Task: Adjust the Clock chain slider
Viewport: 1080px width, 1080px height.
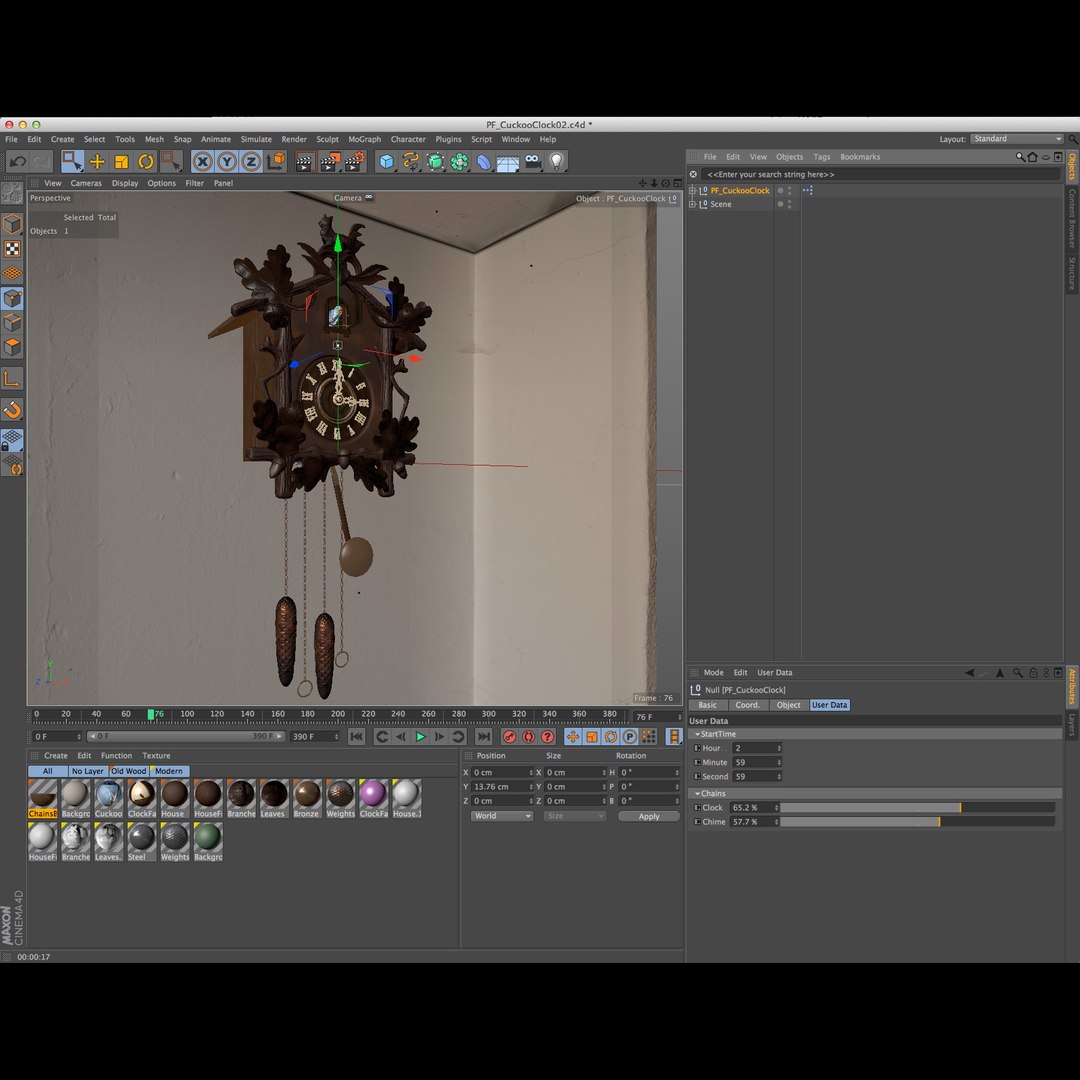Action: click(917, 808)
